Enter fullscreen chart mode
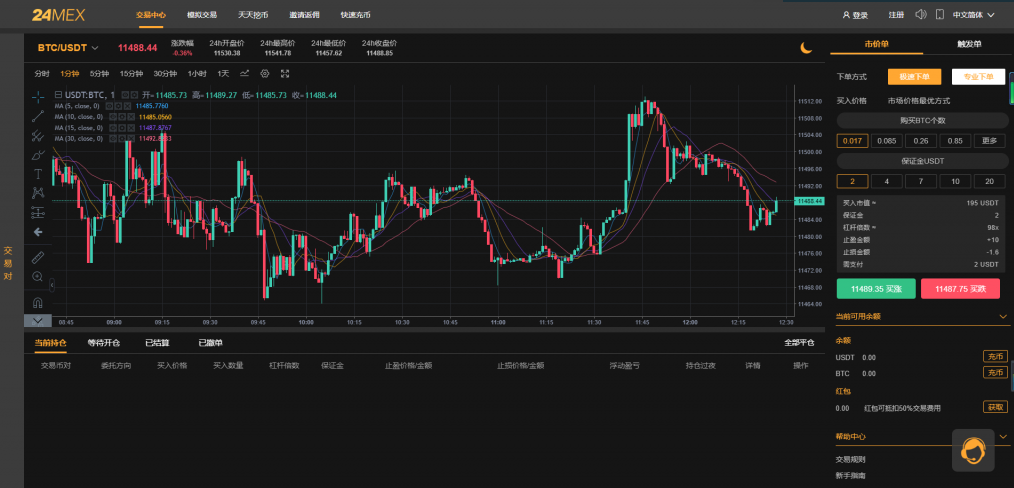This screenshot has width=1014, height=488. click(285, 73)
